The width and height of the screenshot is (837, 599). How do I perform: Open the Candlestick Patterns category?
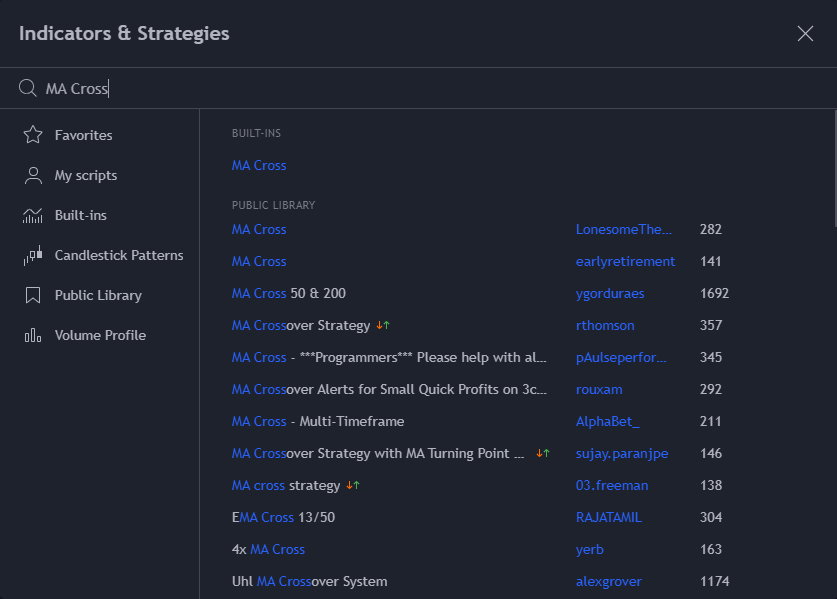coord(119,255)
